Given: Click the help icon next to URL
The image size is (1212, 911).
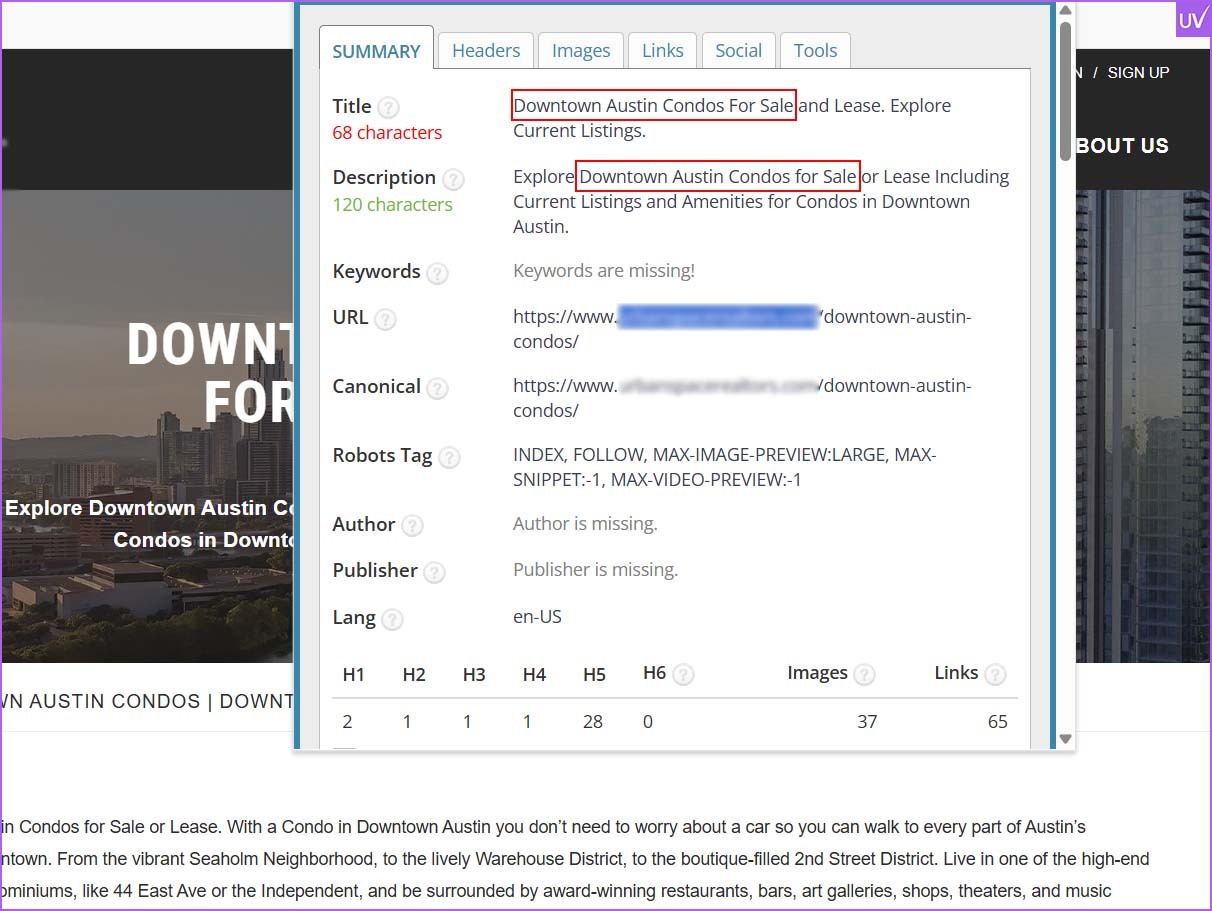Looking at the screenshot, I should (x=385, y=320).
